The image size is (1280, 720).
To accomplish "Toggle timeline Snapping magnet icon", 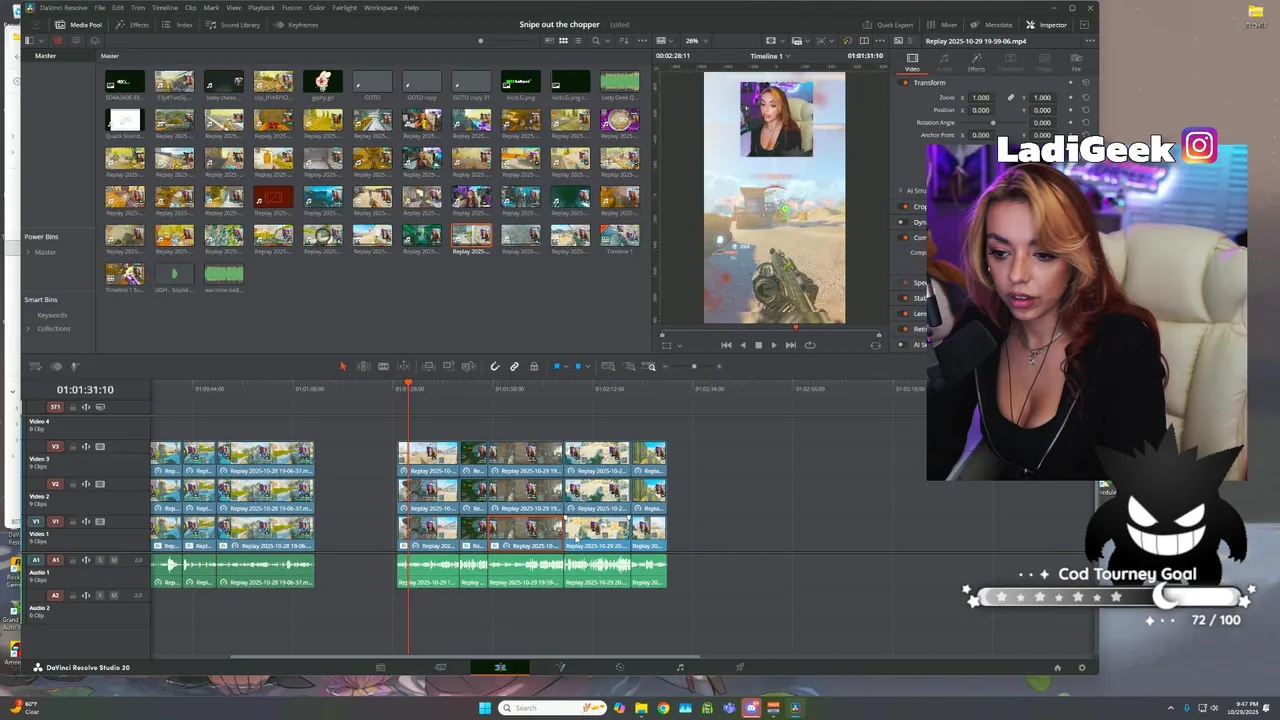I will (494, 367).
